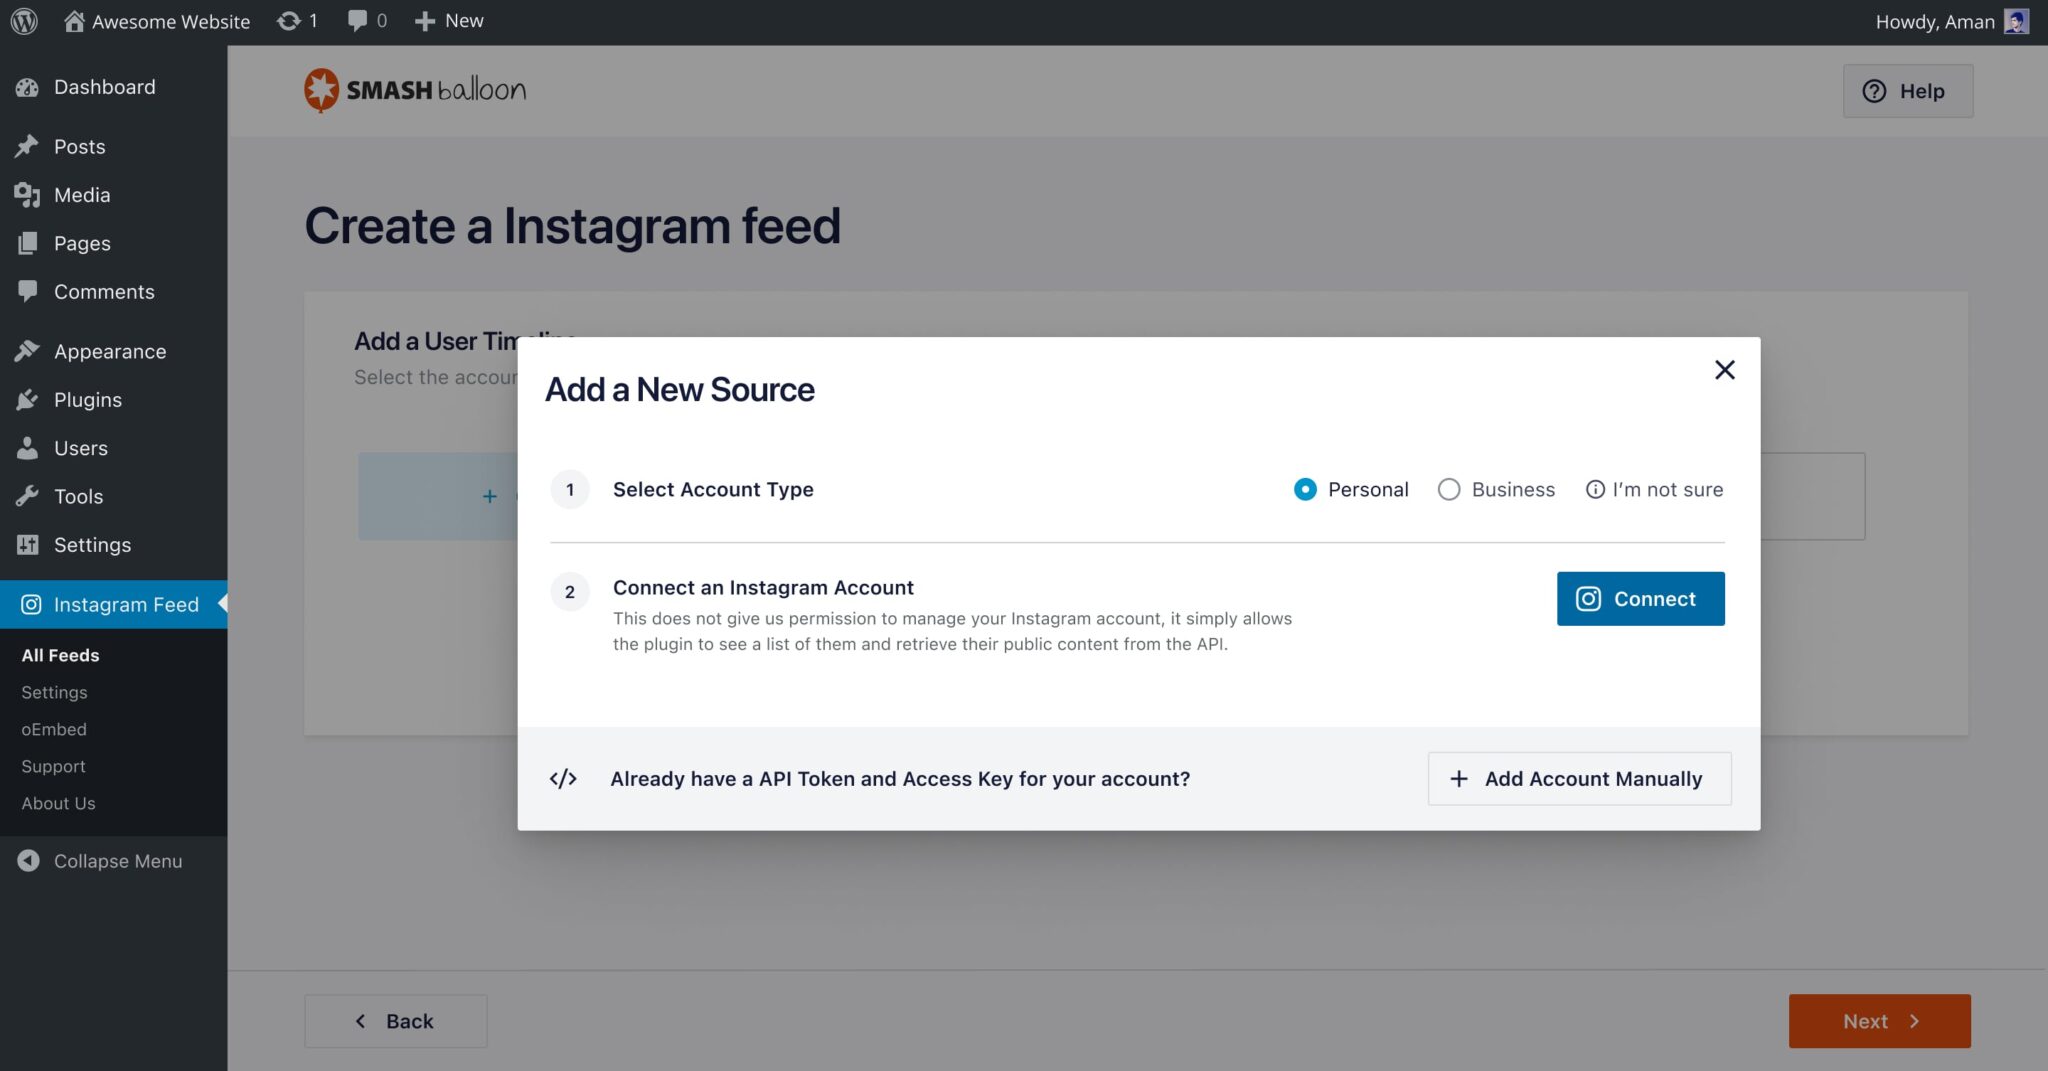Screen dimensions: 2048x1071
Task: Select the Personal account type
Action: tap(1305, 490)
